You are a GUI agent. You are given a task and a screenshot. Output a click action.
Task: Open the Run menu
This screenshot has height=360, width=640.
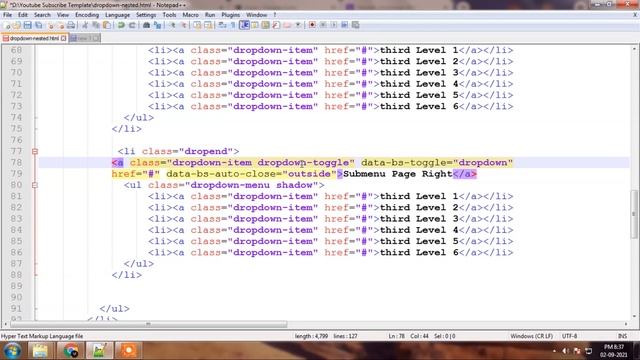(x=210, y=15)
